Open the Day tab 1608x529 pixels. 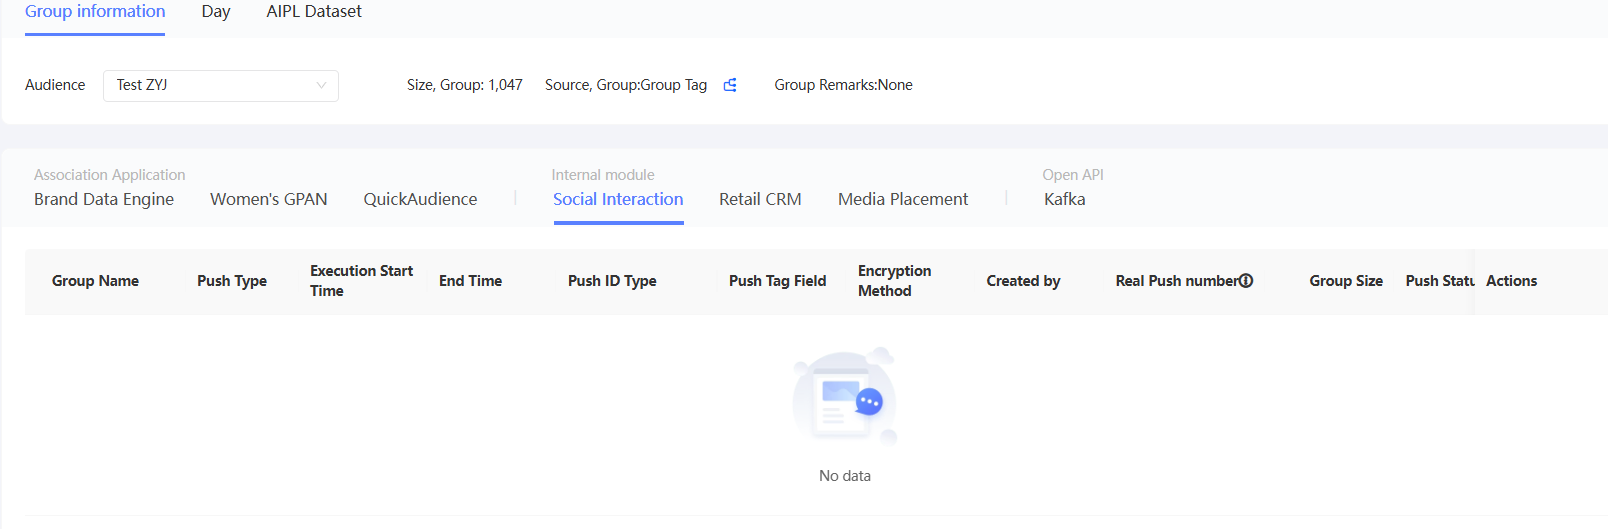click(x=216, y=12)
